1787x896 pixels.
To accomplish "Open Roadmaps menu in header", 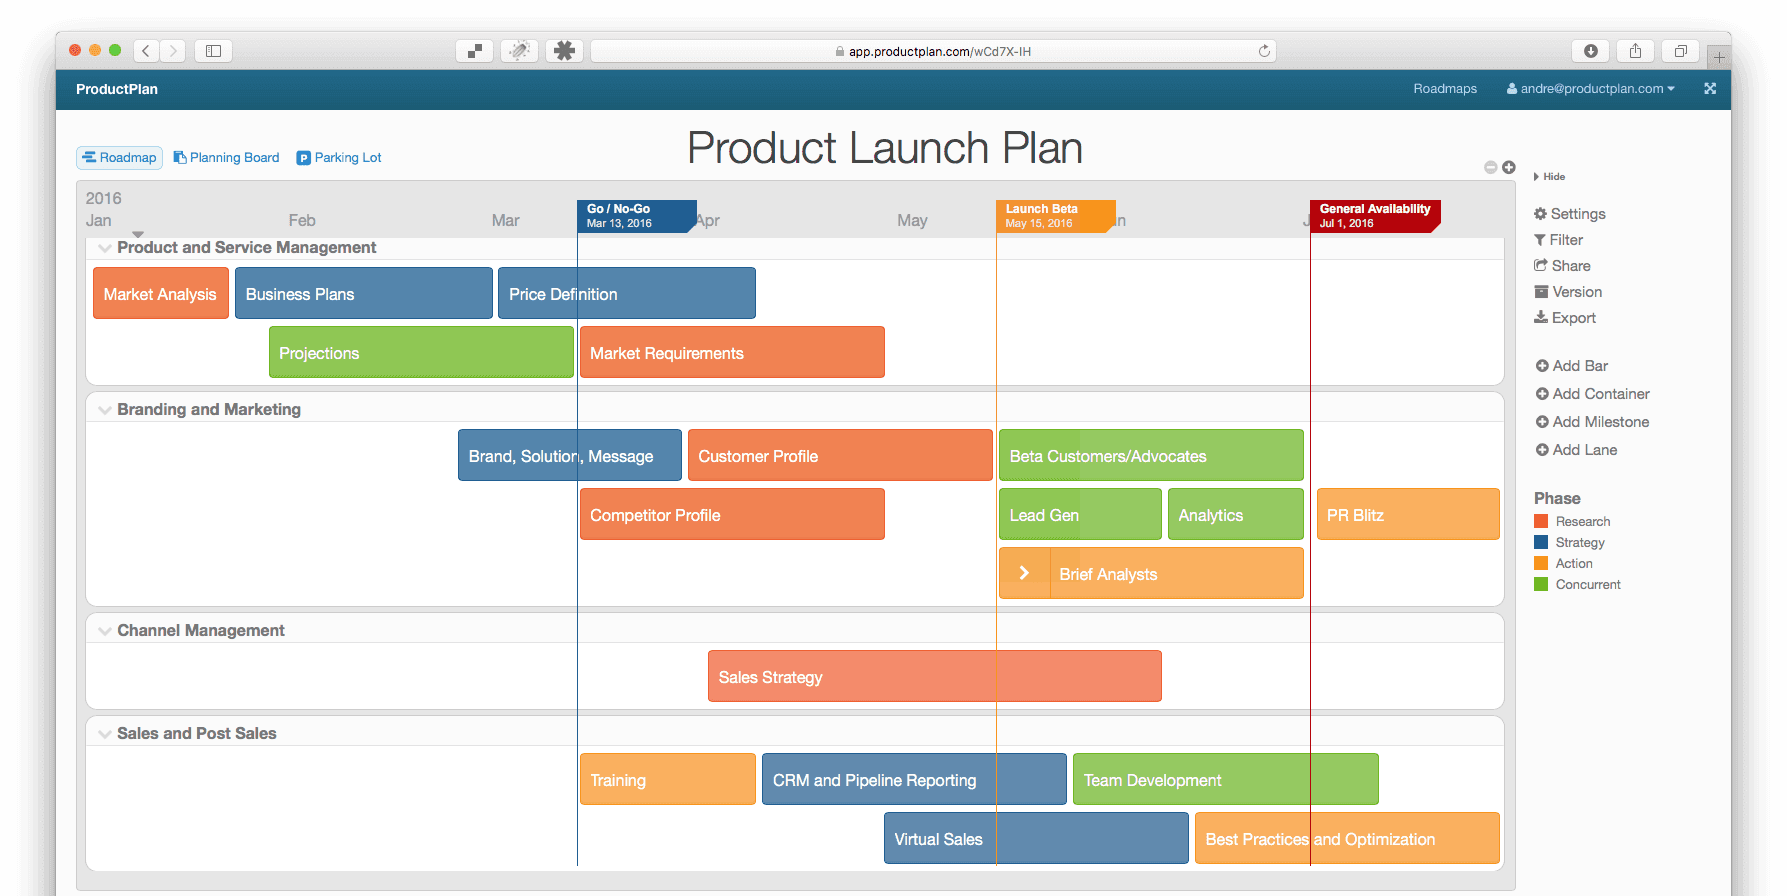I will click(x=1445, y=89).
